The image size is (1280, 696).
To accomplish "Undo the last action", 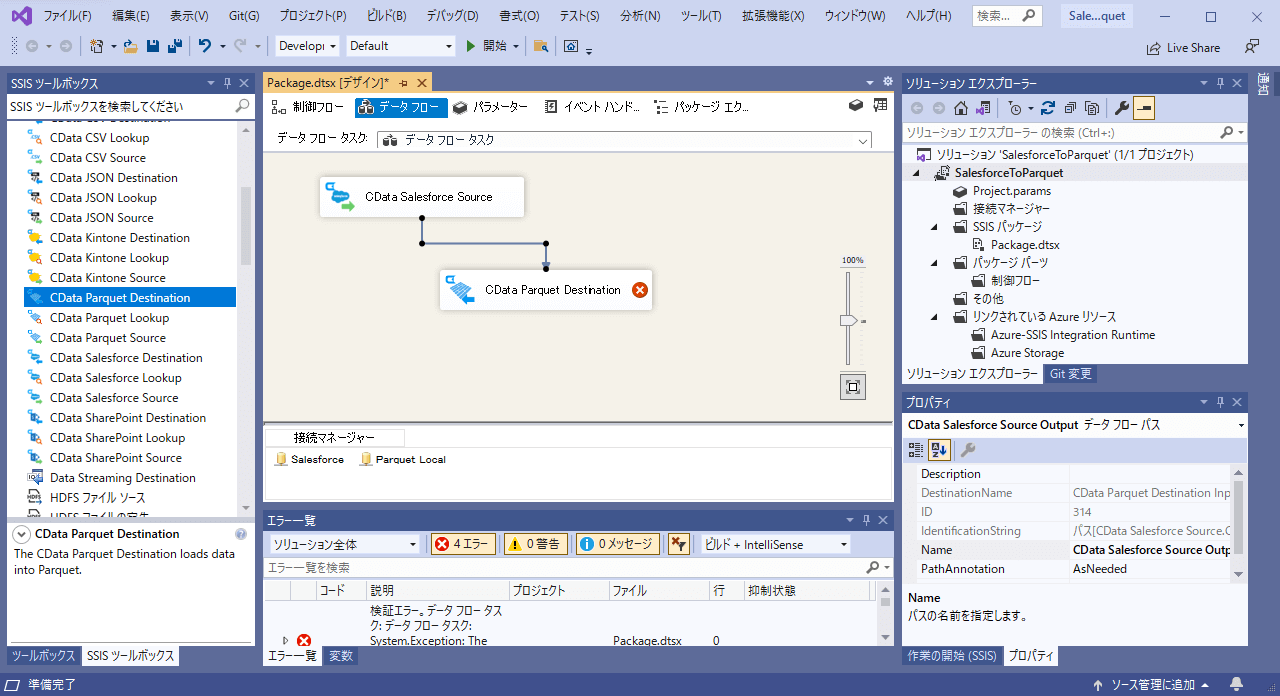I will coord(205,46).
